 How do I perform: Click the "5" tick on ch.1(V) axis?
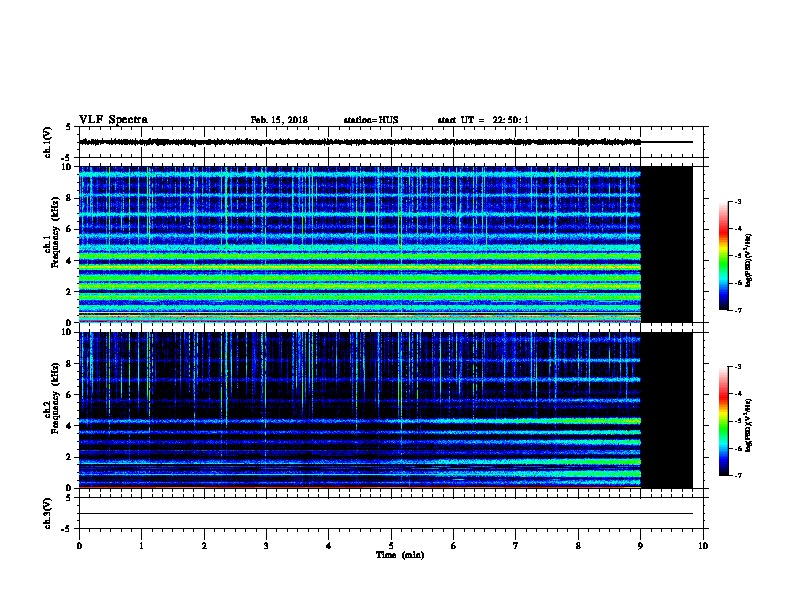coord(68,127)
